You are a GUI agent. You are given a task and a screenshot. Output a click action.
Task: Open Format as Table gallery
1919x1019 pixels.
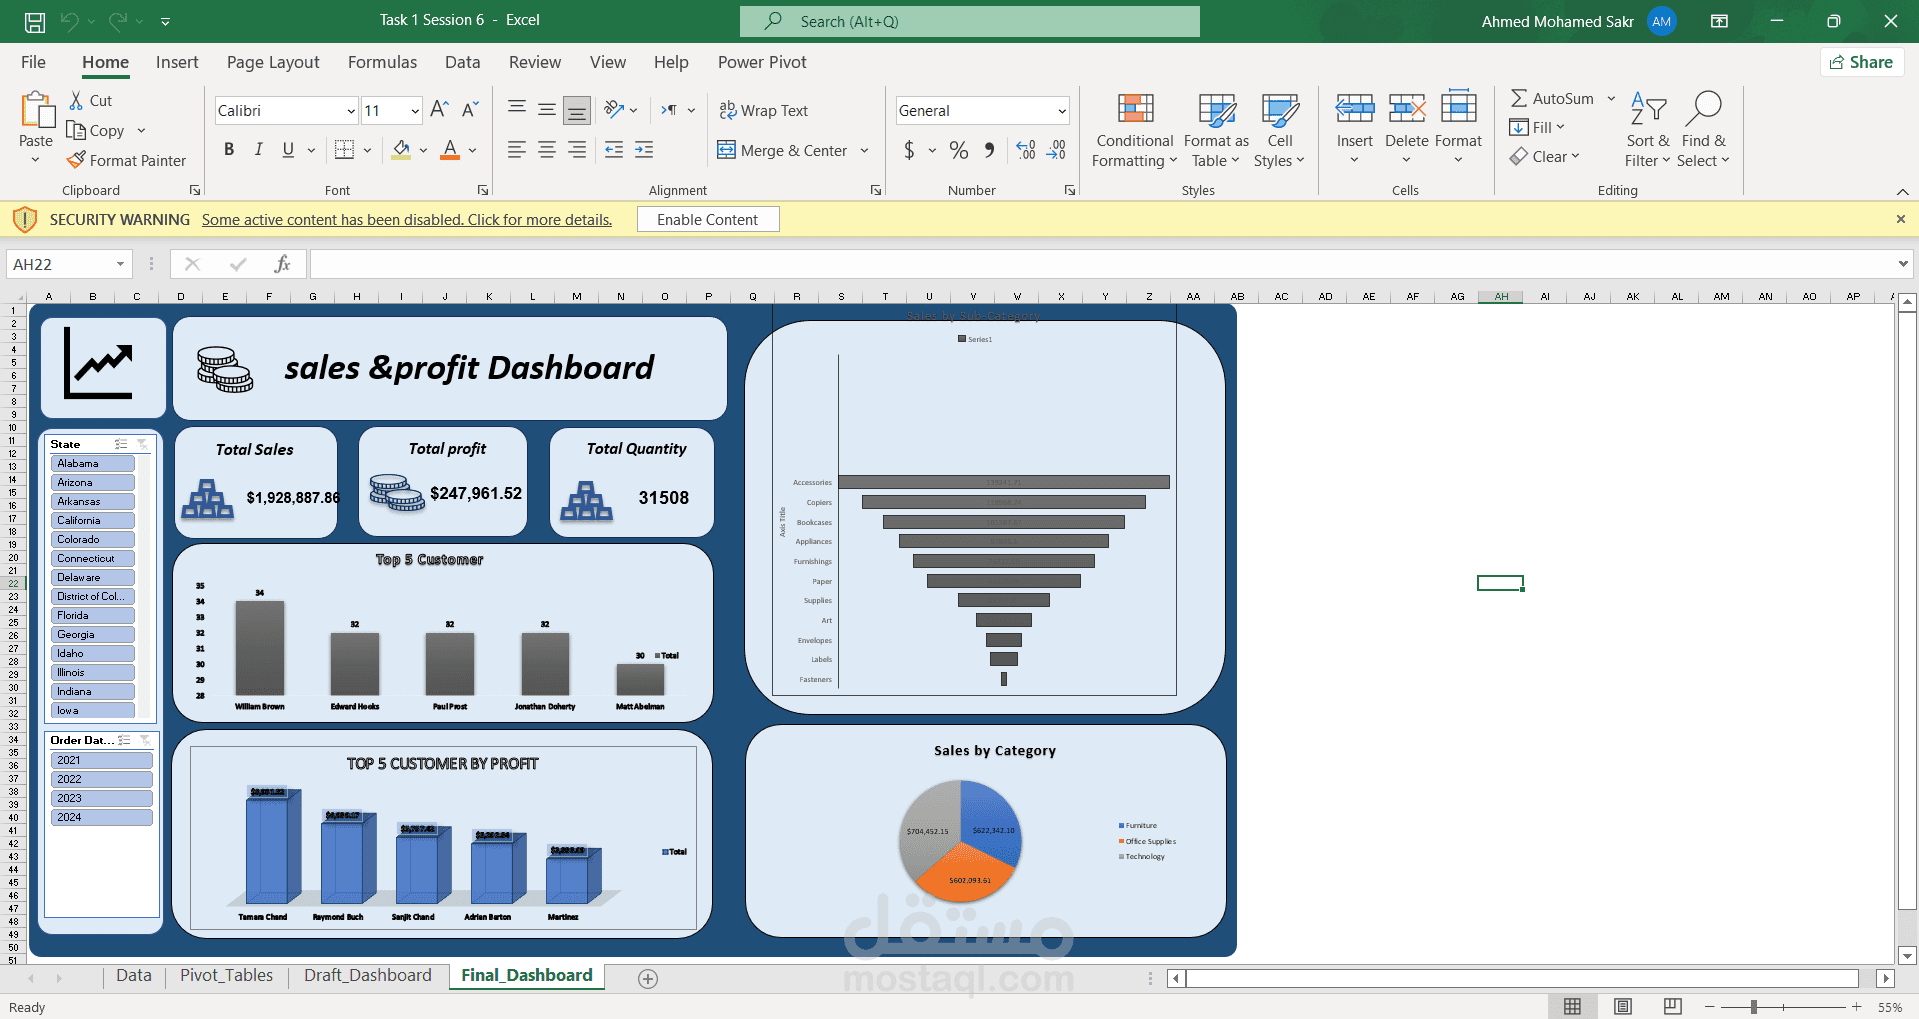[1216, 130]
